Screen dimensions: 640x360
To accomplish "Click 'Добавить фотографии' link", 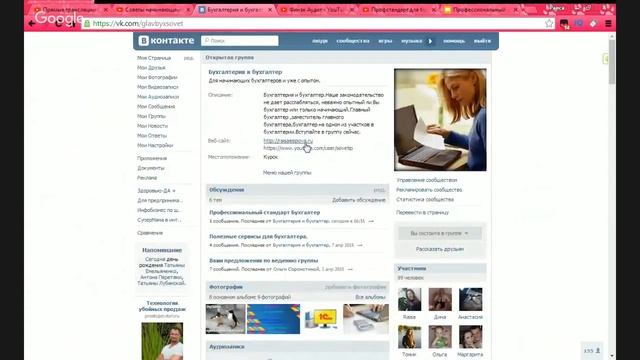I will pos(355,287).
